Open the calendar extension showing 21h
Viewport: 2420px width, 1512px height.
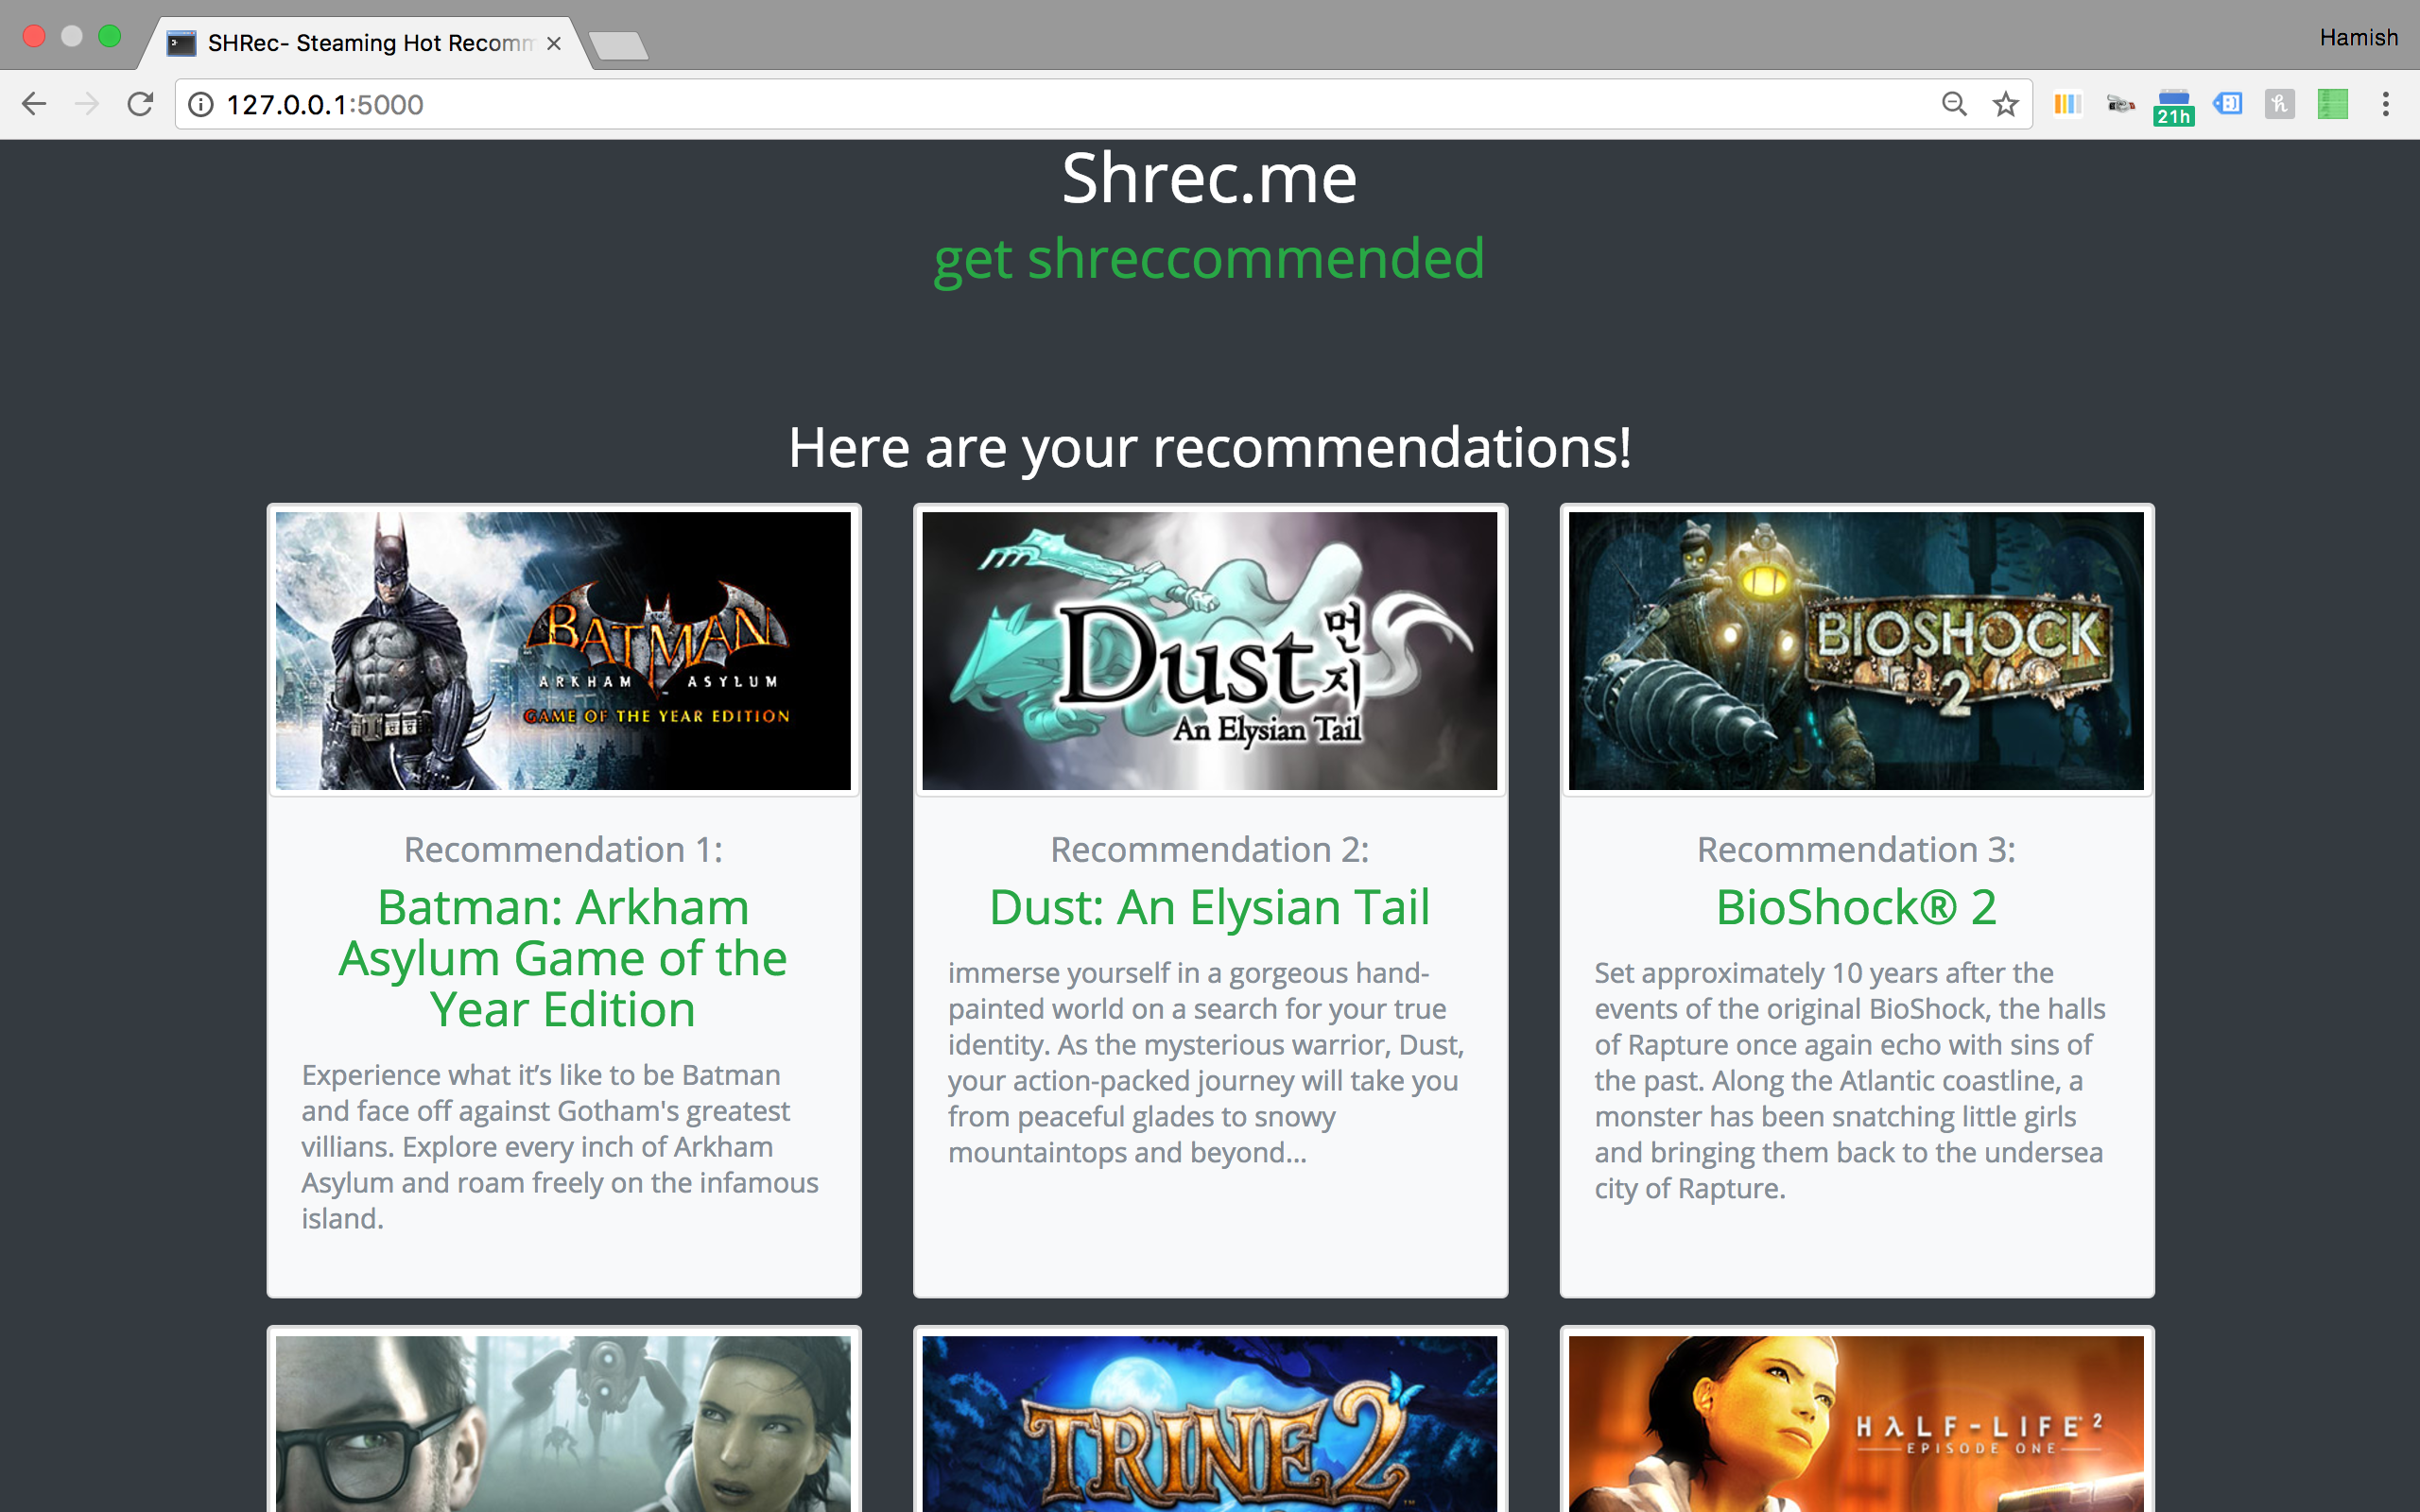[2173, 106]
